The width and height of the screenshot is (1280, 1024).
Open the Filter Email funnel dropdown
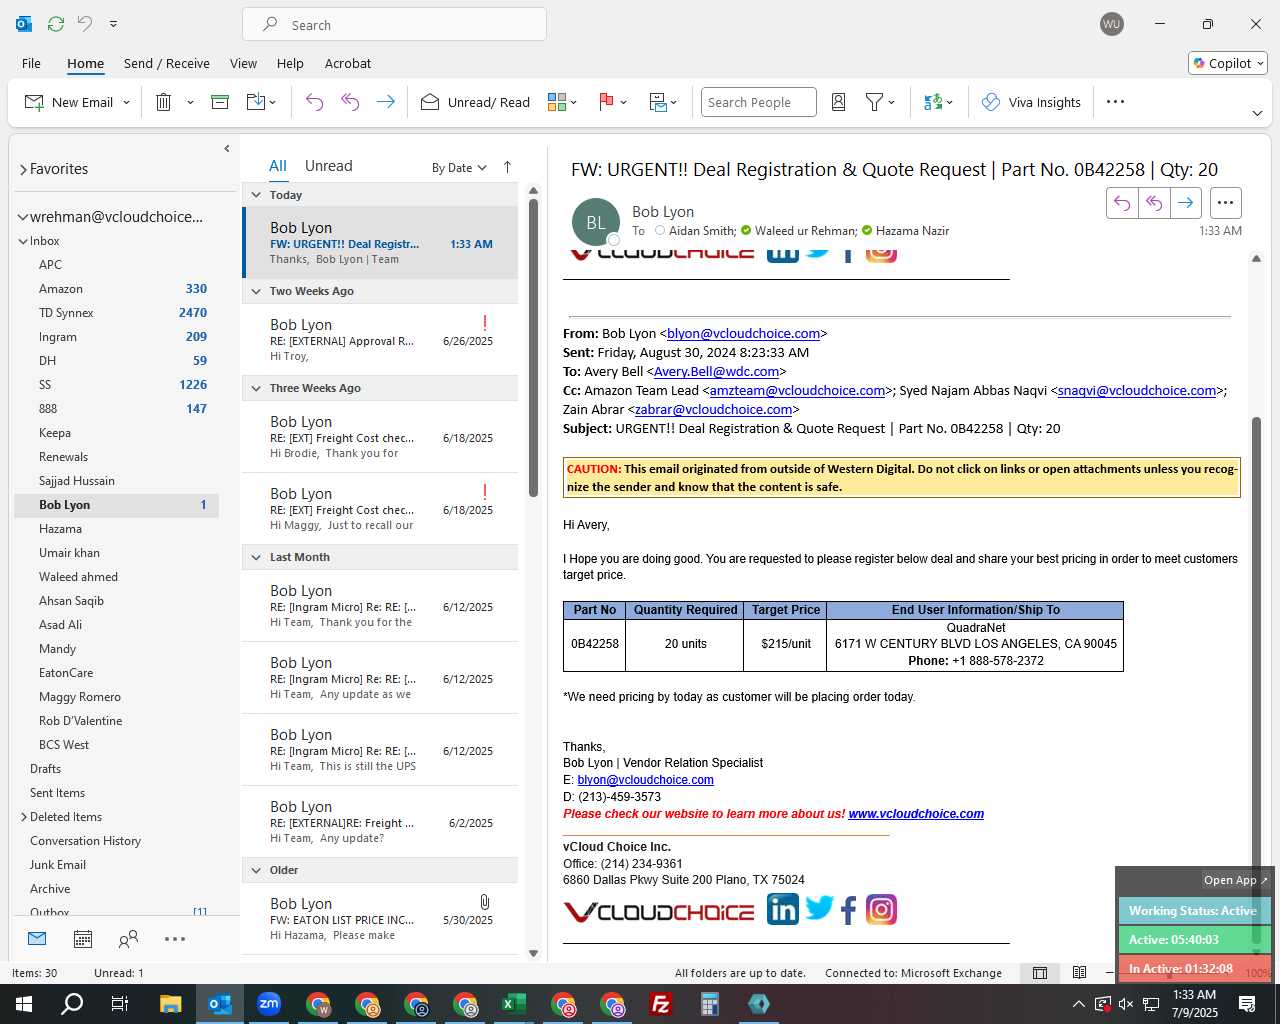[x=880, y=102]
